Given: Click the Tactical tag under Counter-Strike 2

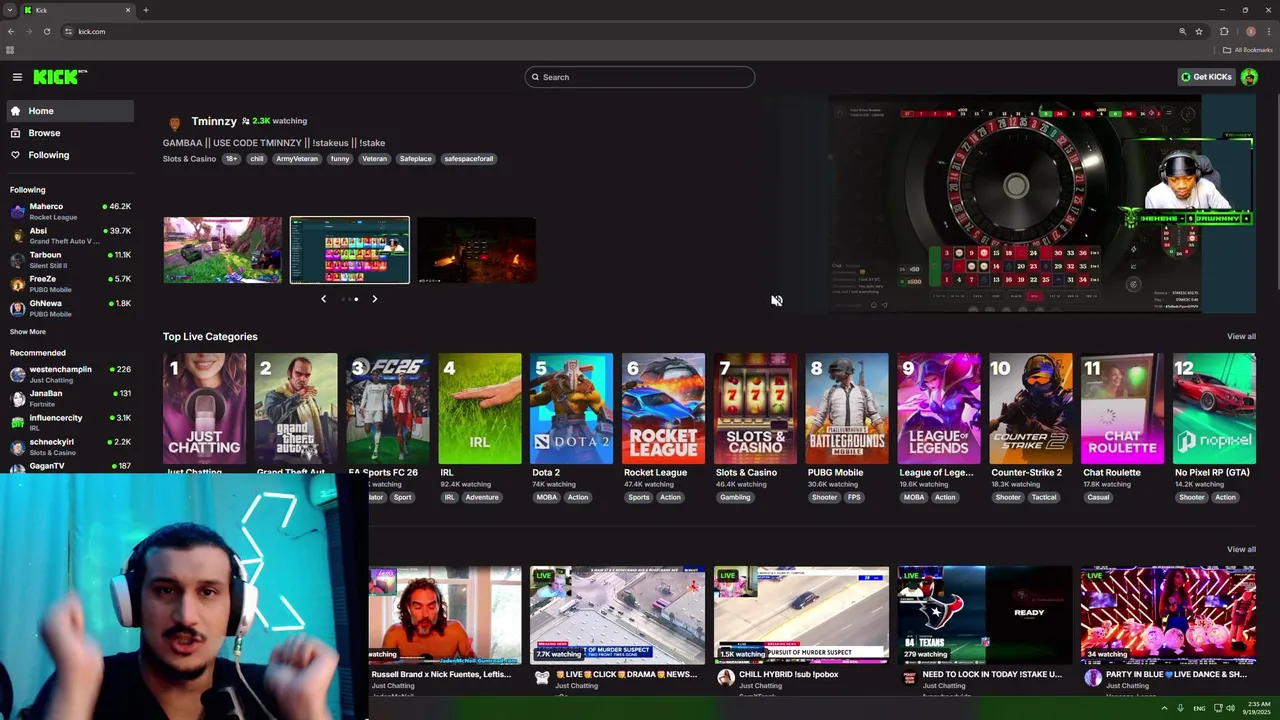Looking at the screenshot, I should click(1044, 497).
